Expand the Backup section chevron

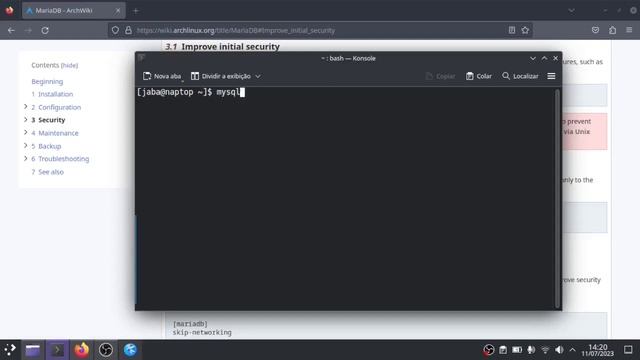pos(26,146)
